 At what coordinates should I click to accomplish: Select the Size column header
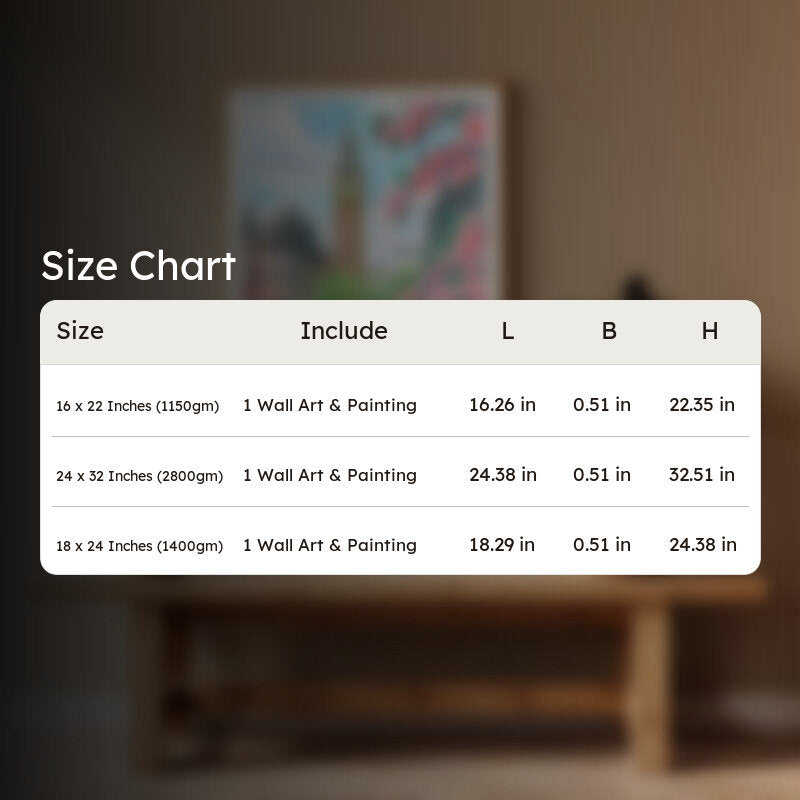[80, 331]
